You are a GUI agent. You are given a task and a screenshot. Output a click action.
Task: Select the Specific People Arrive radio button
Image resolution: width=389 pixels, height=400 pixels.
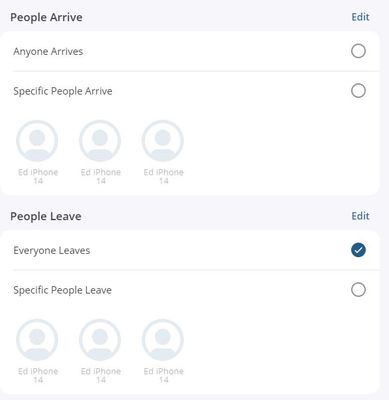[x=358, y=91]
